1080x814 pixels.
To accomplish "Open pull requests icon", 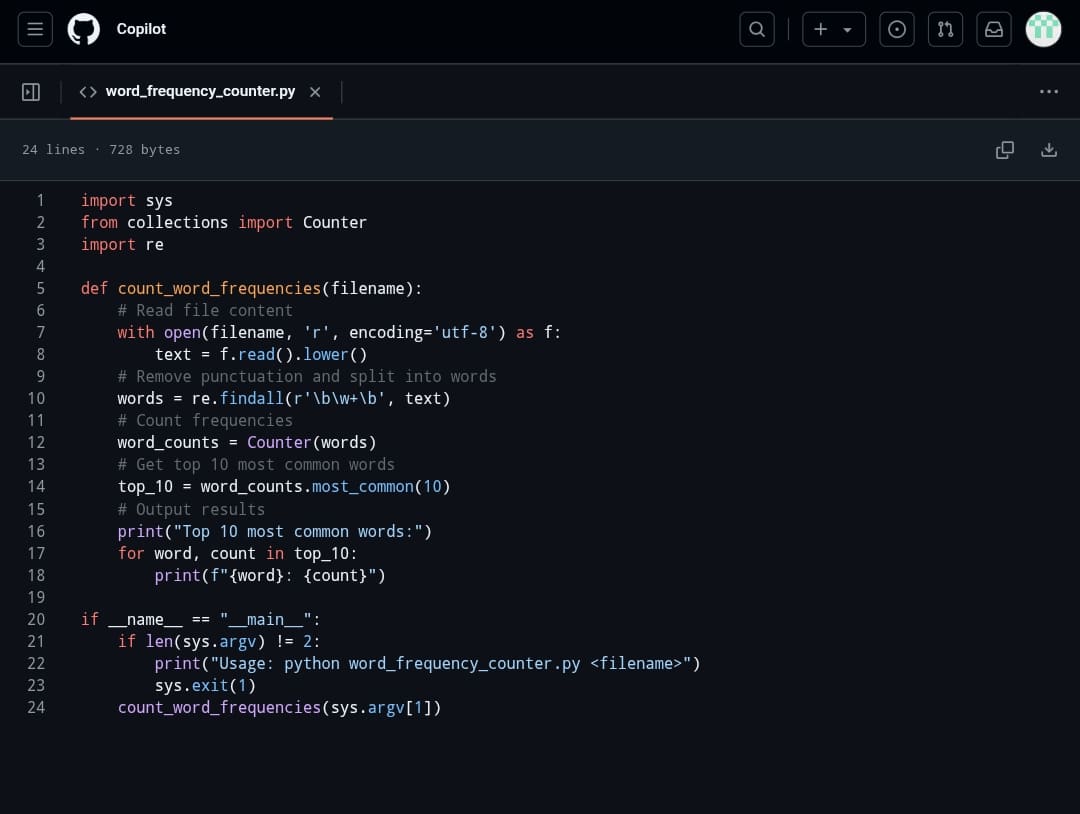I will pos(945,29).
